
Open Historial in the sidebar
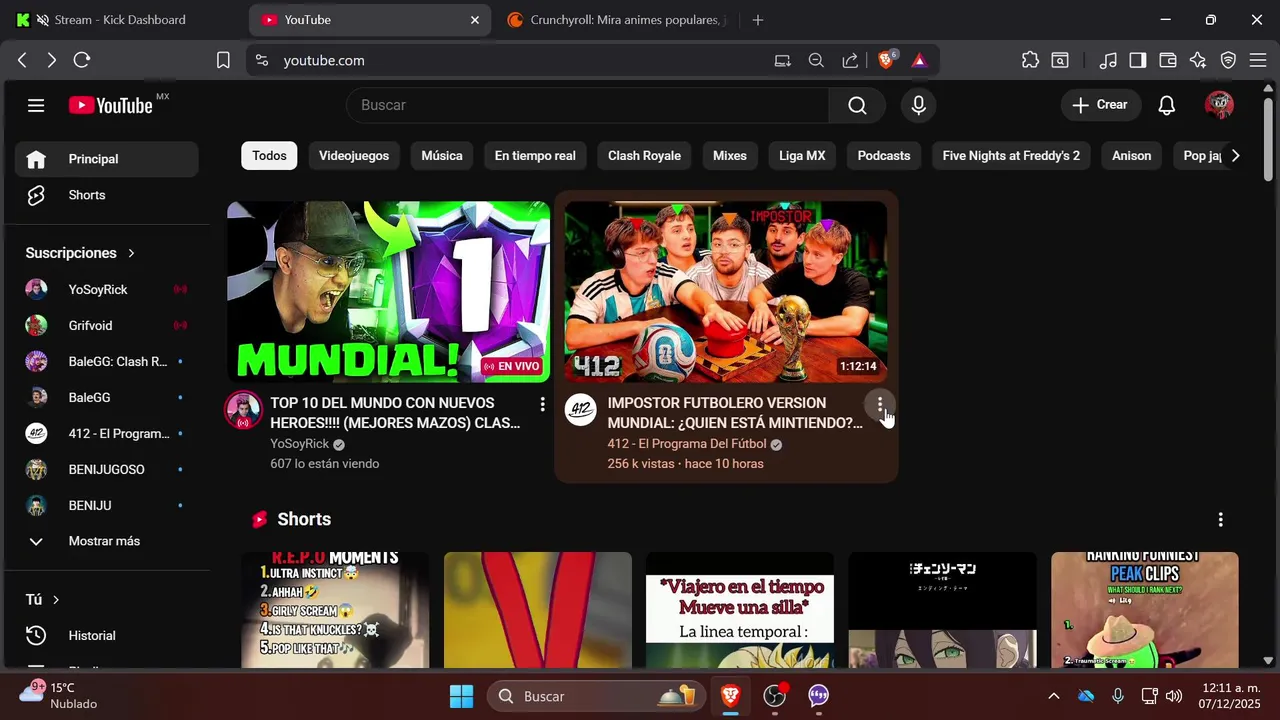point(106,635)
